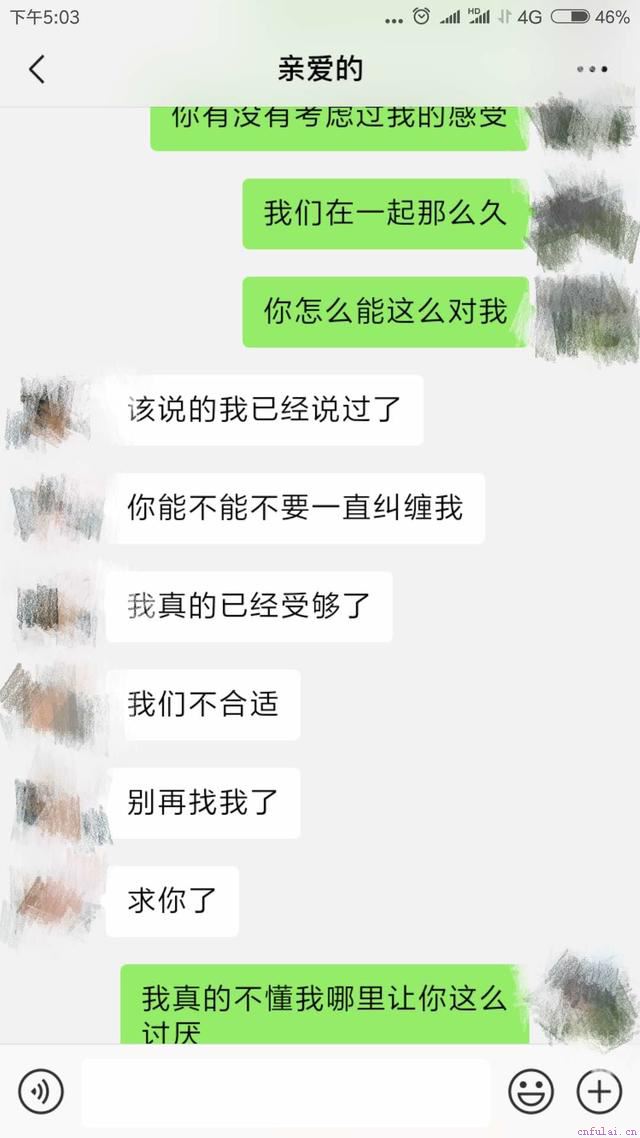Select the message 你怎么能这么对我
Screen dimensions: 640x1138
pos(385,311)
